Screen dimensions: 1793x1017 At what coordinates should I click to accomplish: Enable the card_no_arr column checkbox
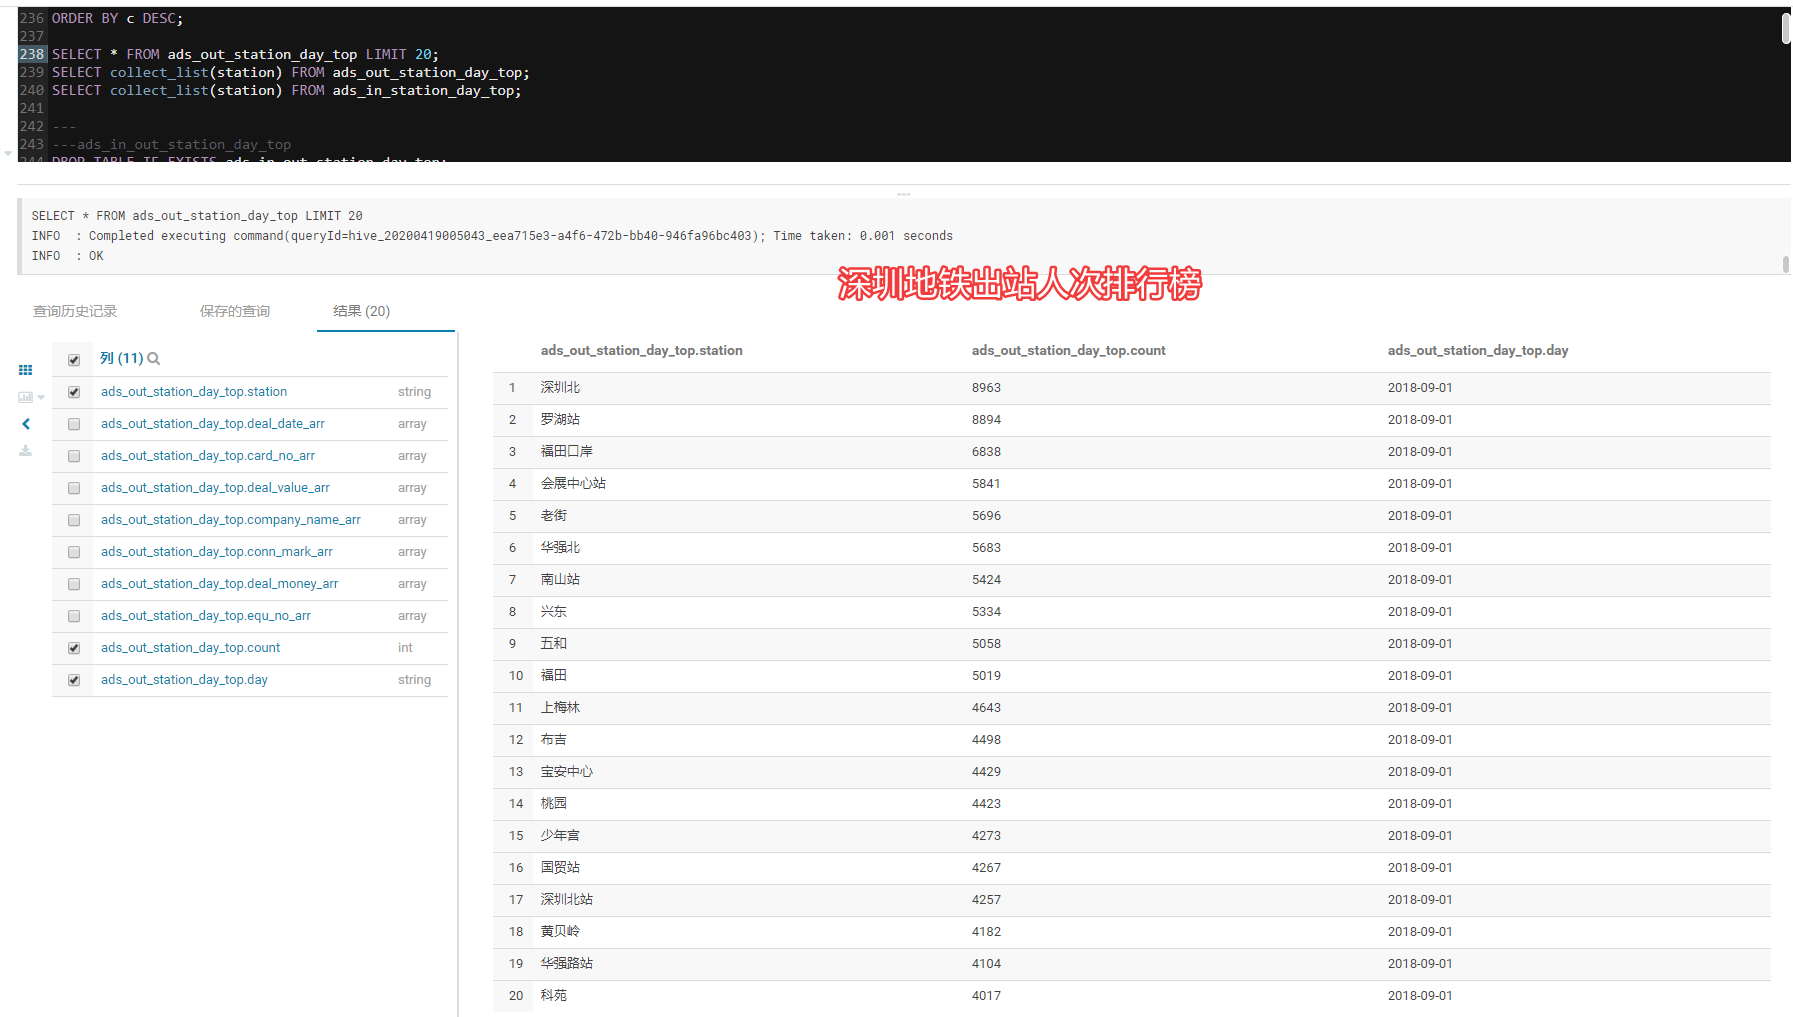click(74, 456)
